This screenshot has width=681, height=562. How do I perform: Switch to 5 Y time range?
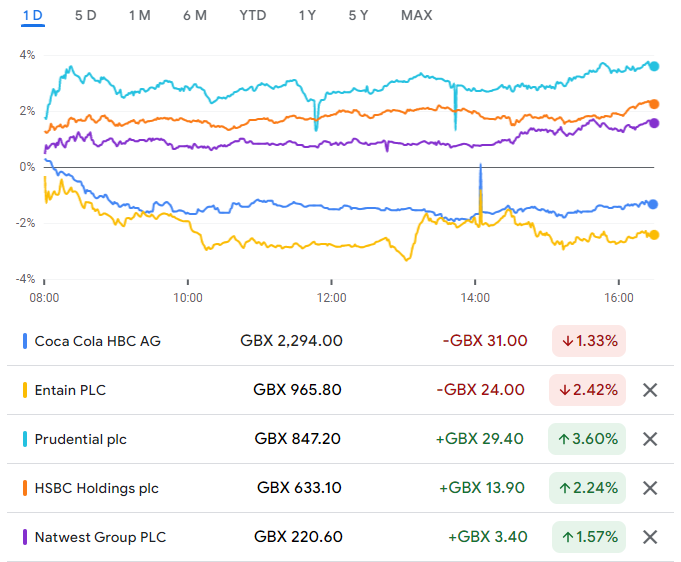pyautogui.click(x=358, y=16)
